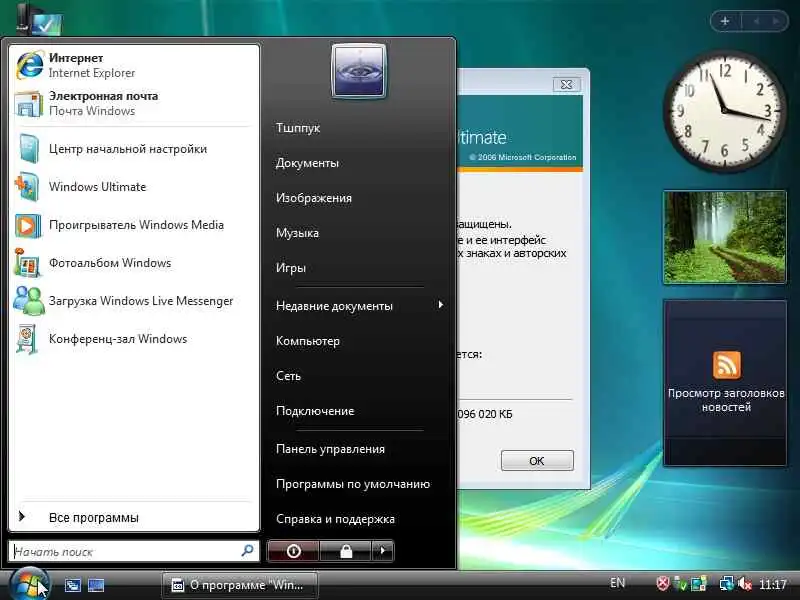Open Центр начальной настройки icon
This screenshot has width=800, height=600.
point(28,149)
